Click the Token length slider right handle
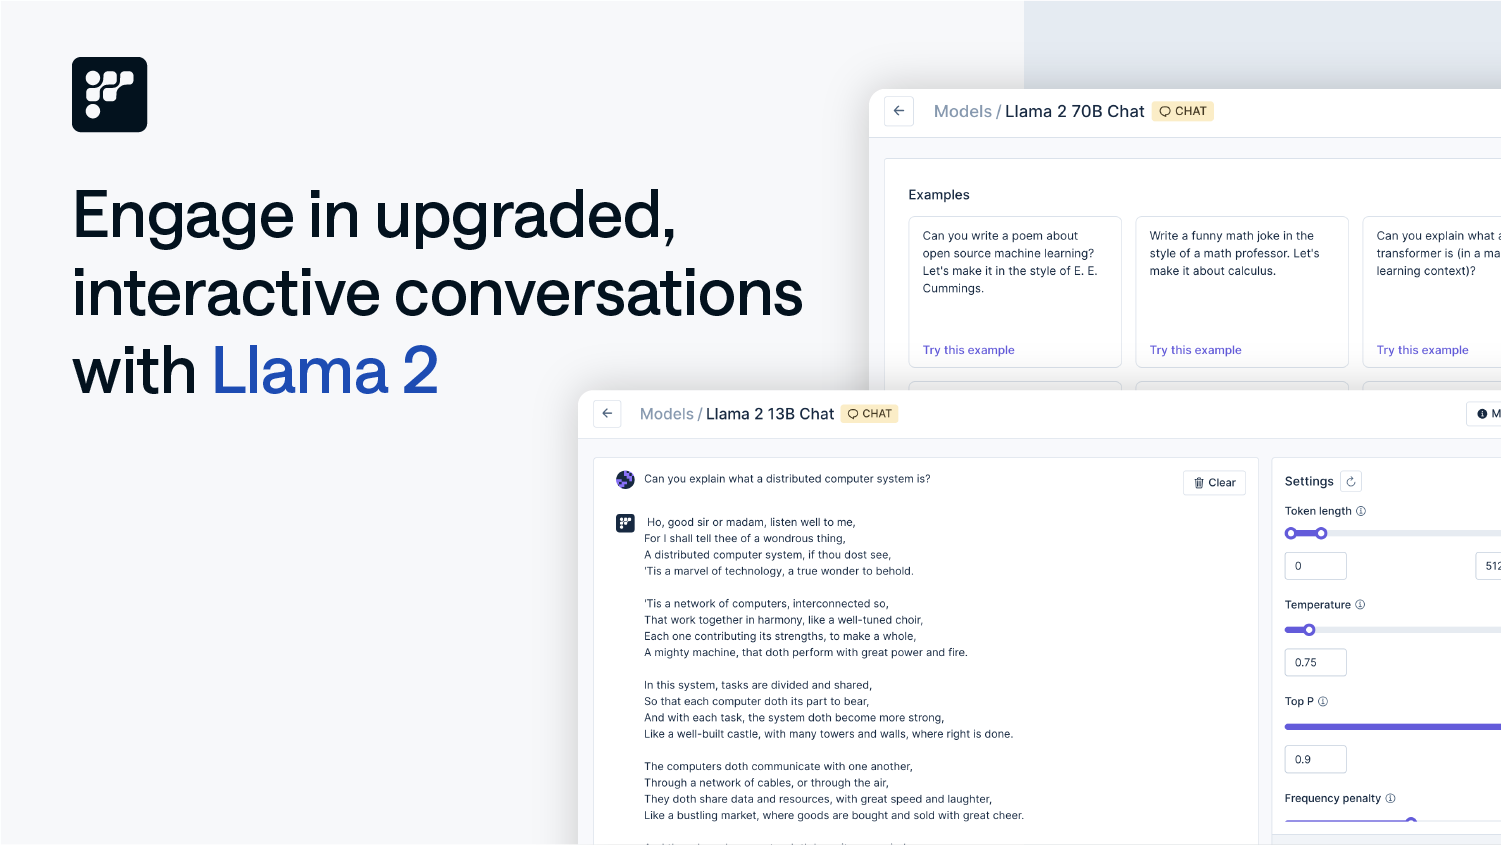Viewport: 1501px width, 845px height. (1321, 533)
